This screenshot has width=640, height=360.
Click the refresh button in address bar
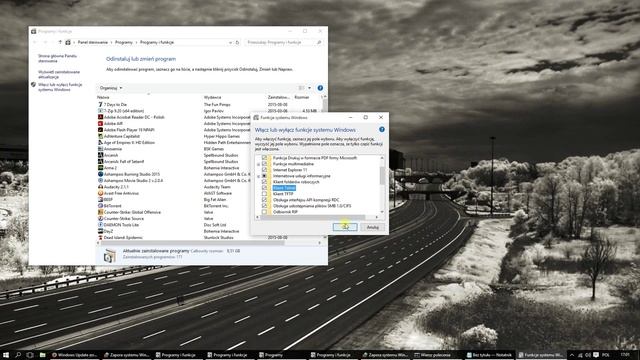coord(237,42)
